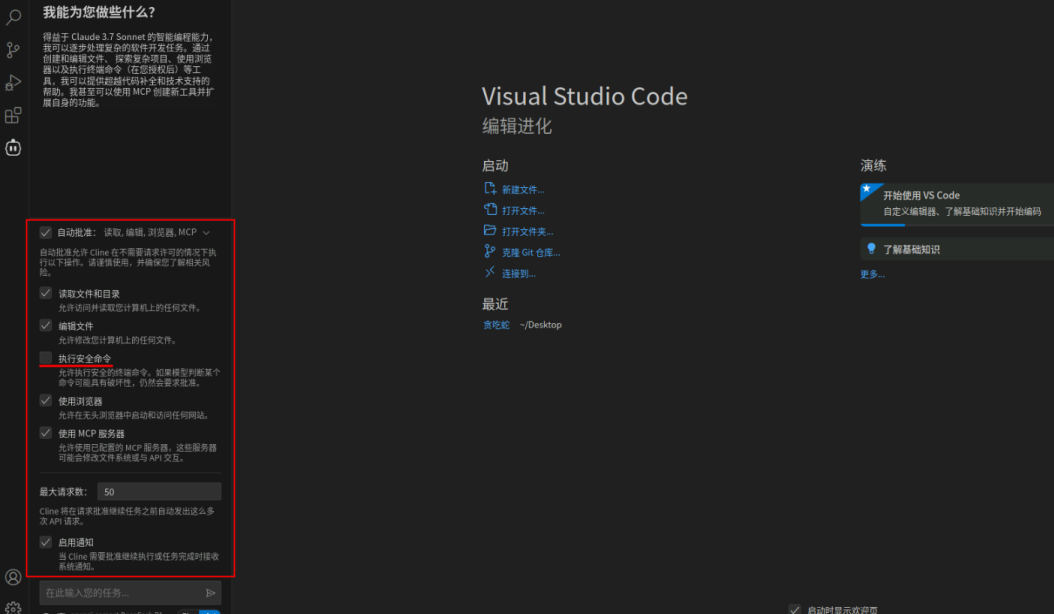
Task: Select the Cline robot icon in sidebar
Action: pos(12,147)
